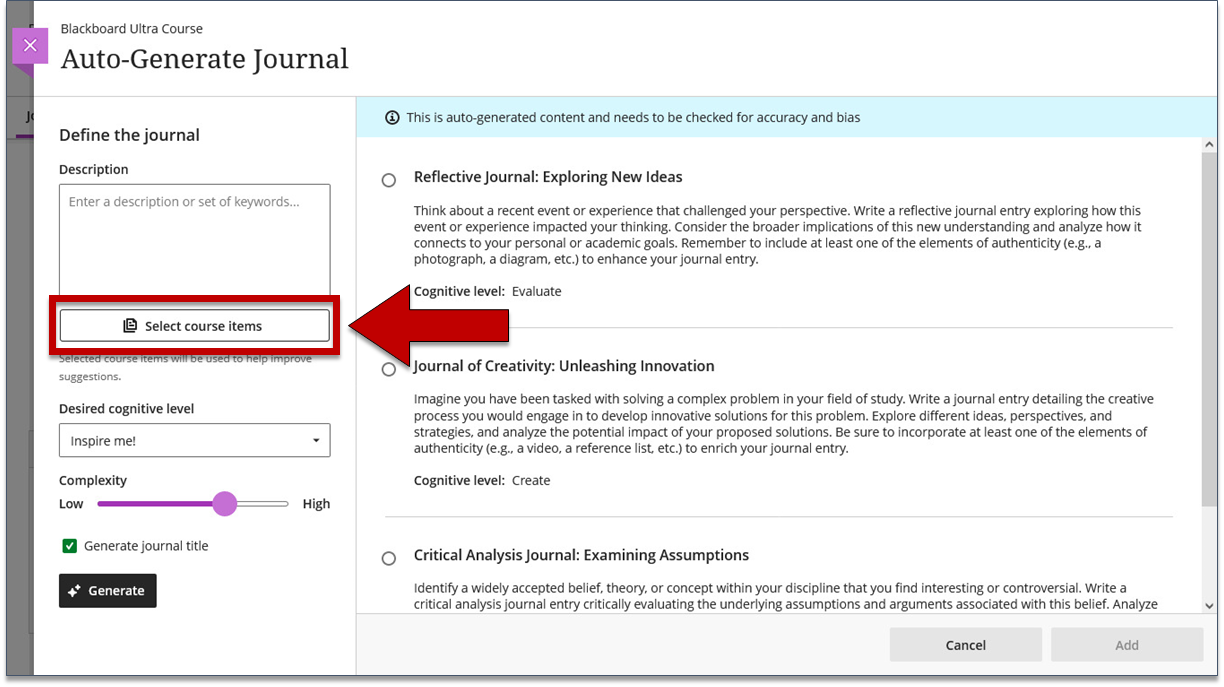The height and width of the screenshot is (687, 1224).
Task: Click 'Cognitive level: Evaluate' text
Action: click(488, 292)
